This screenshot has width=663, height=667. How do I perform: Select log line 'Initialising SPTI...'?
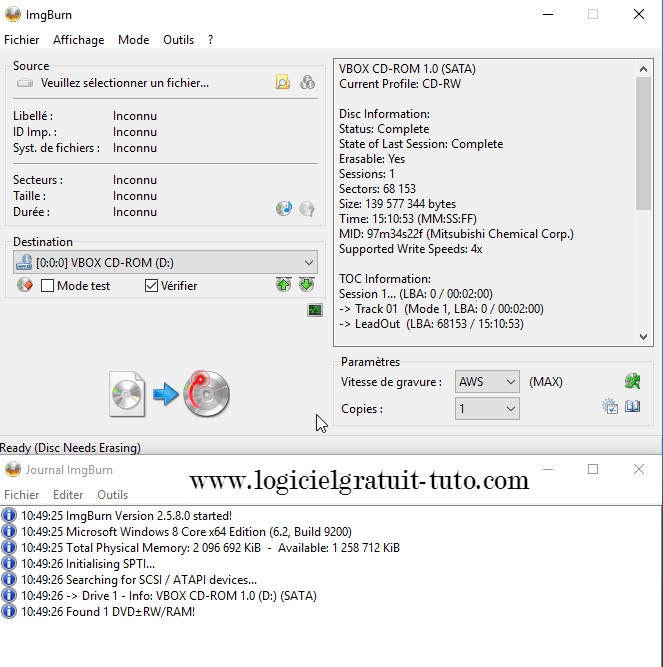88,564
